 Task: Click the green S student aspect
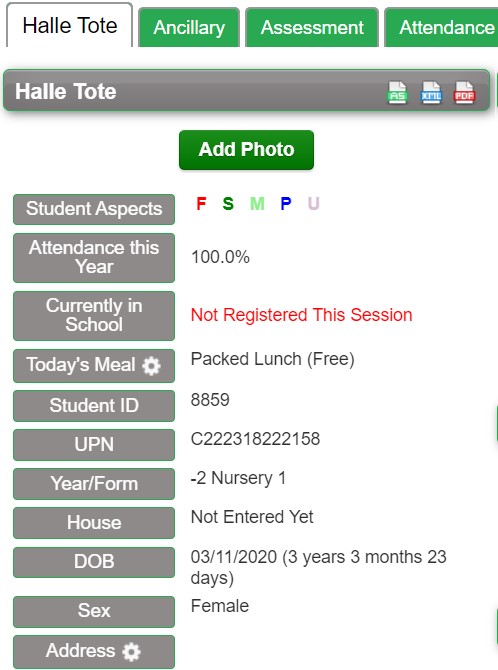228,203
